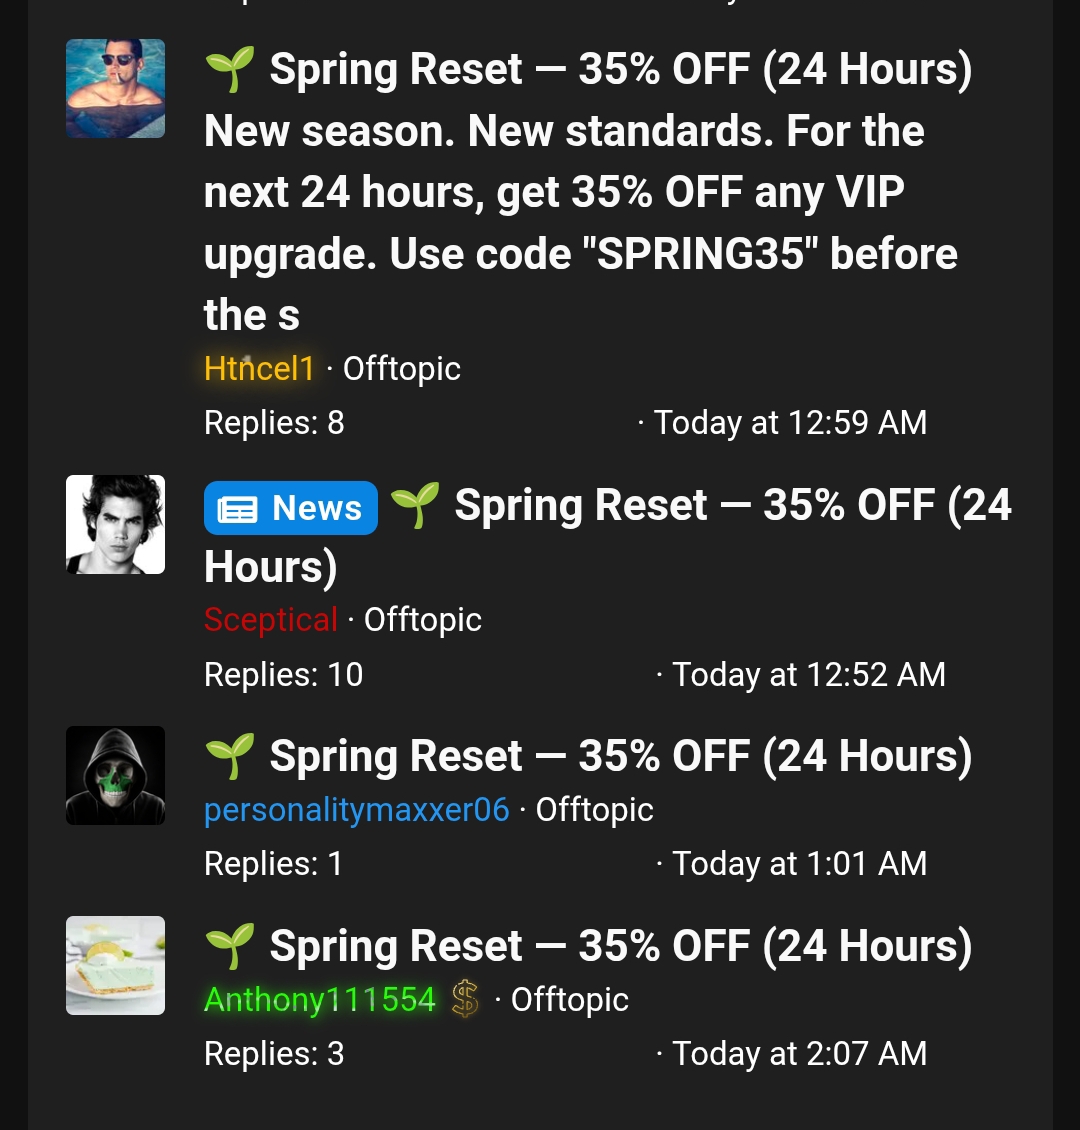Click the newspaper icon inside the News badge

[x=237, y=508]
